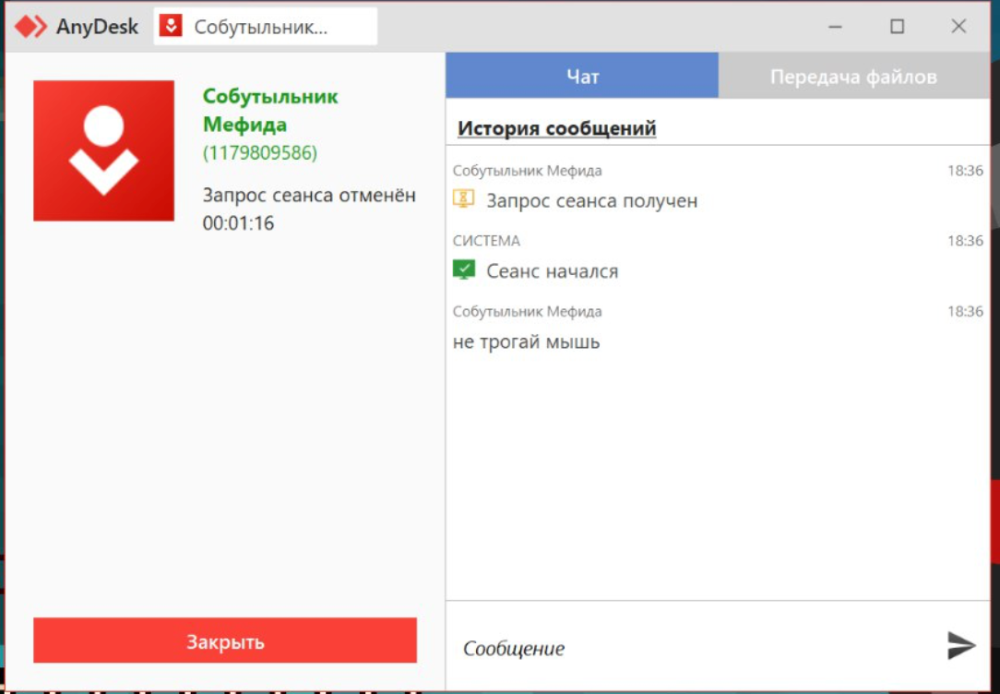
Task: Click the СИСТЕМА sender label
Action: click(x=487, y=241)
